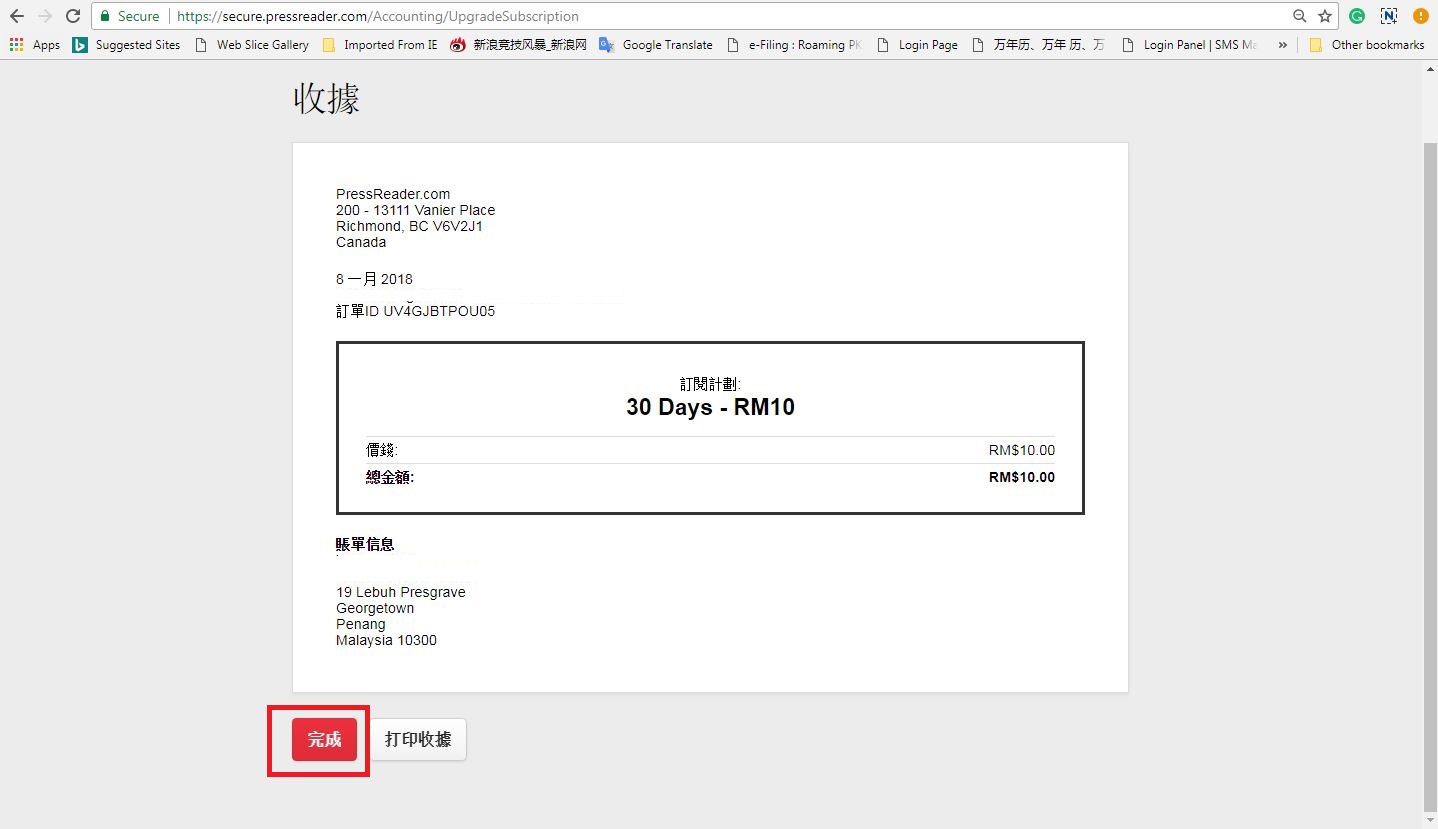Click the Malaysia 10300 text line
The width and height of the screenshot is (1438, 829).
click(386, 640)
